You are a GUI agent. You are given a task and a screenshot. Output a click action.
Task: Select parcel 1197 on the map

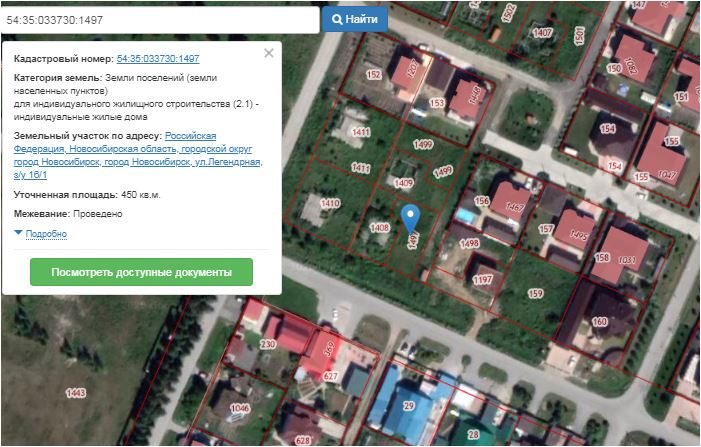pyautogui.click(x=483, y=278)
